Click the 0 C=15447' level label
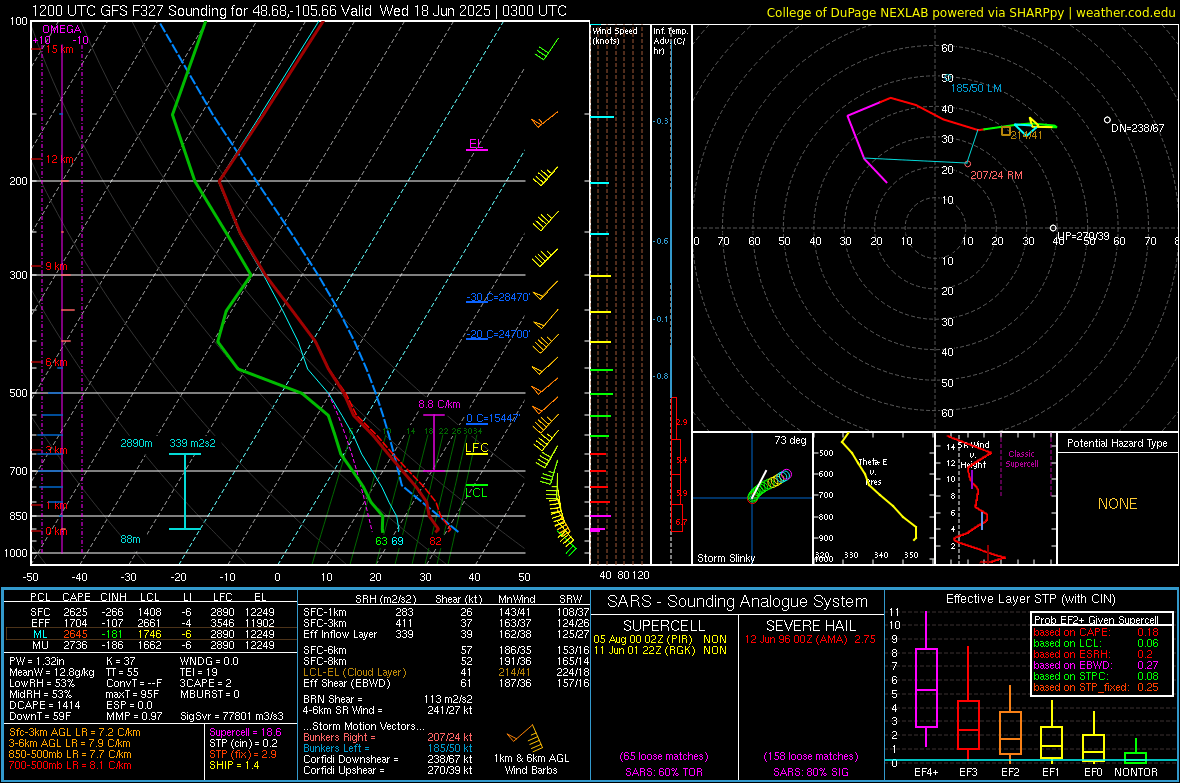1180x783 pixels. [492, 418]
